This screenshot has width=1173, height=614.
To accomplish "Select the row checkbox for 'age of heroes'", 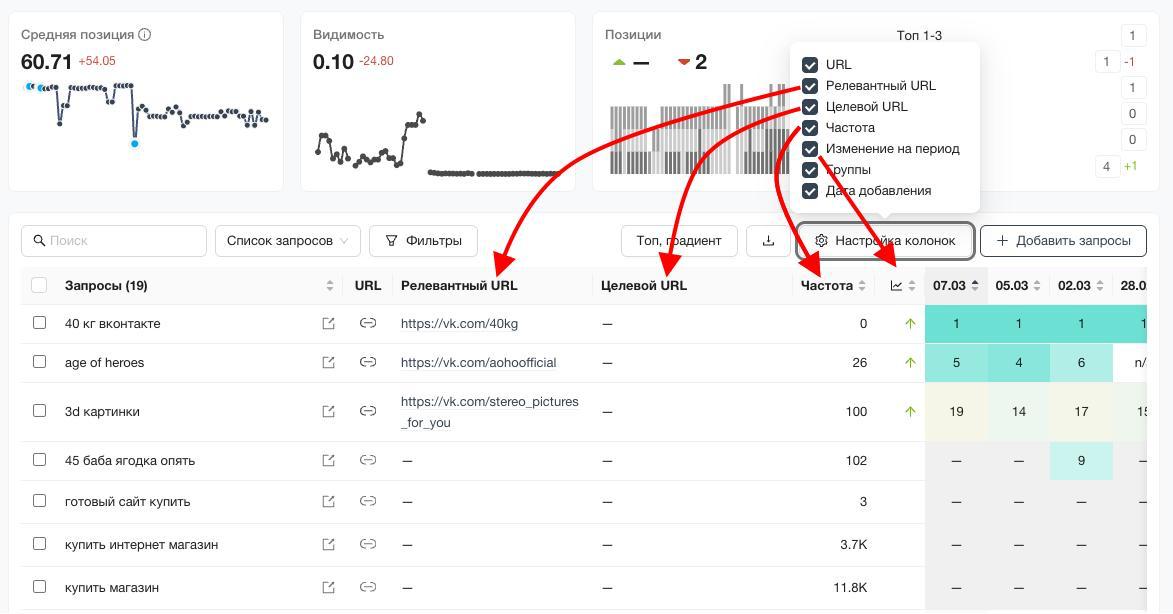I will (x=40, y=362).
